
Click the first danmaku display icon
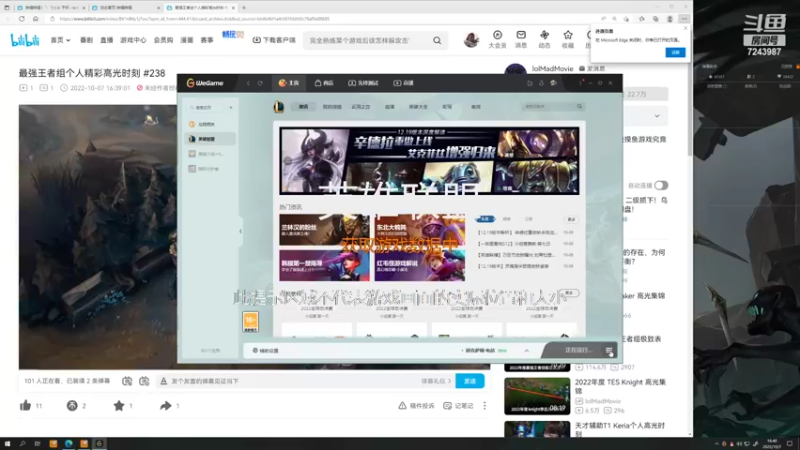tap(127, 381)
